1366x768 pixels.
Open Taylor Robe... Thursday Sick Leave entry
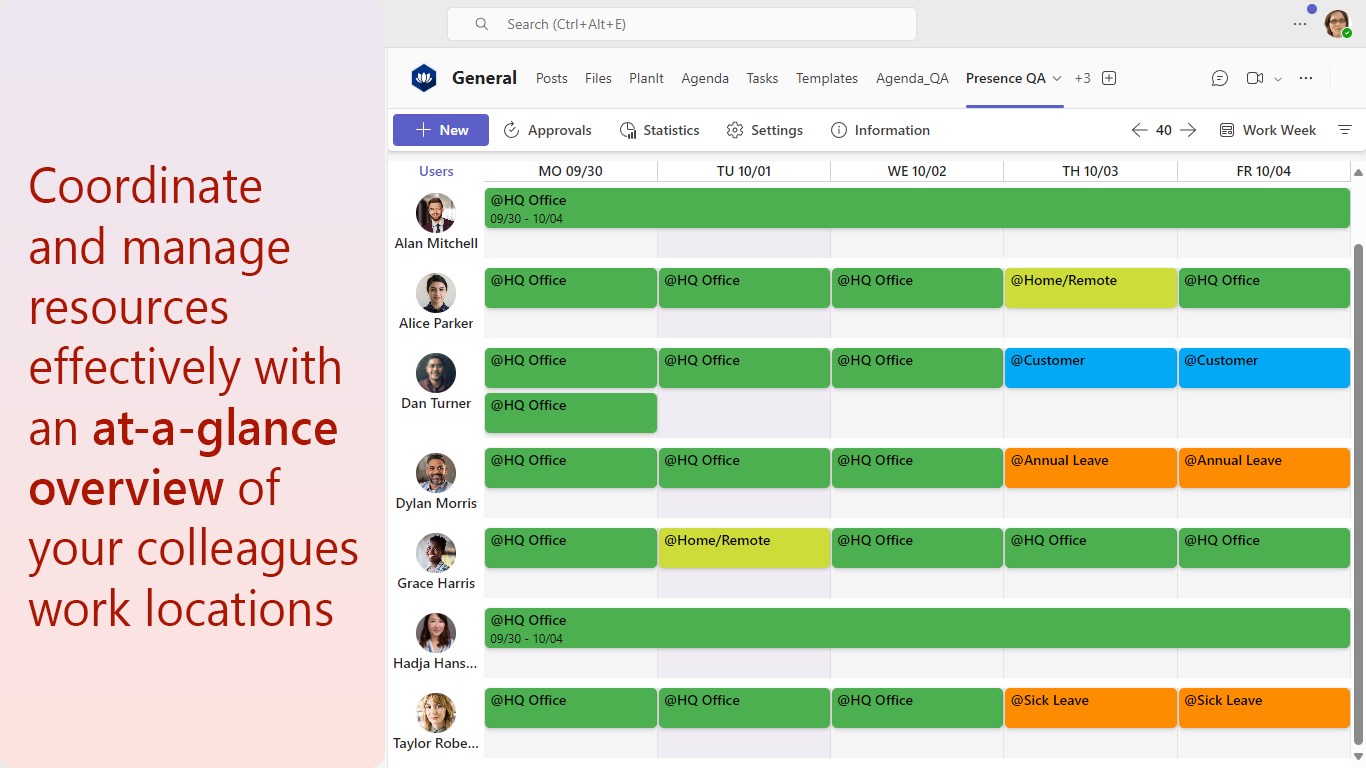(x=1090, y=708)
